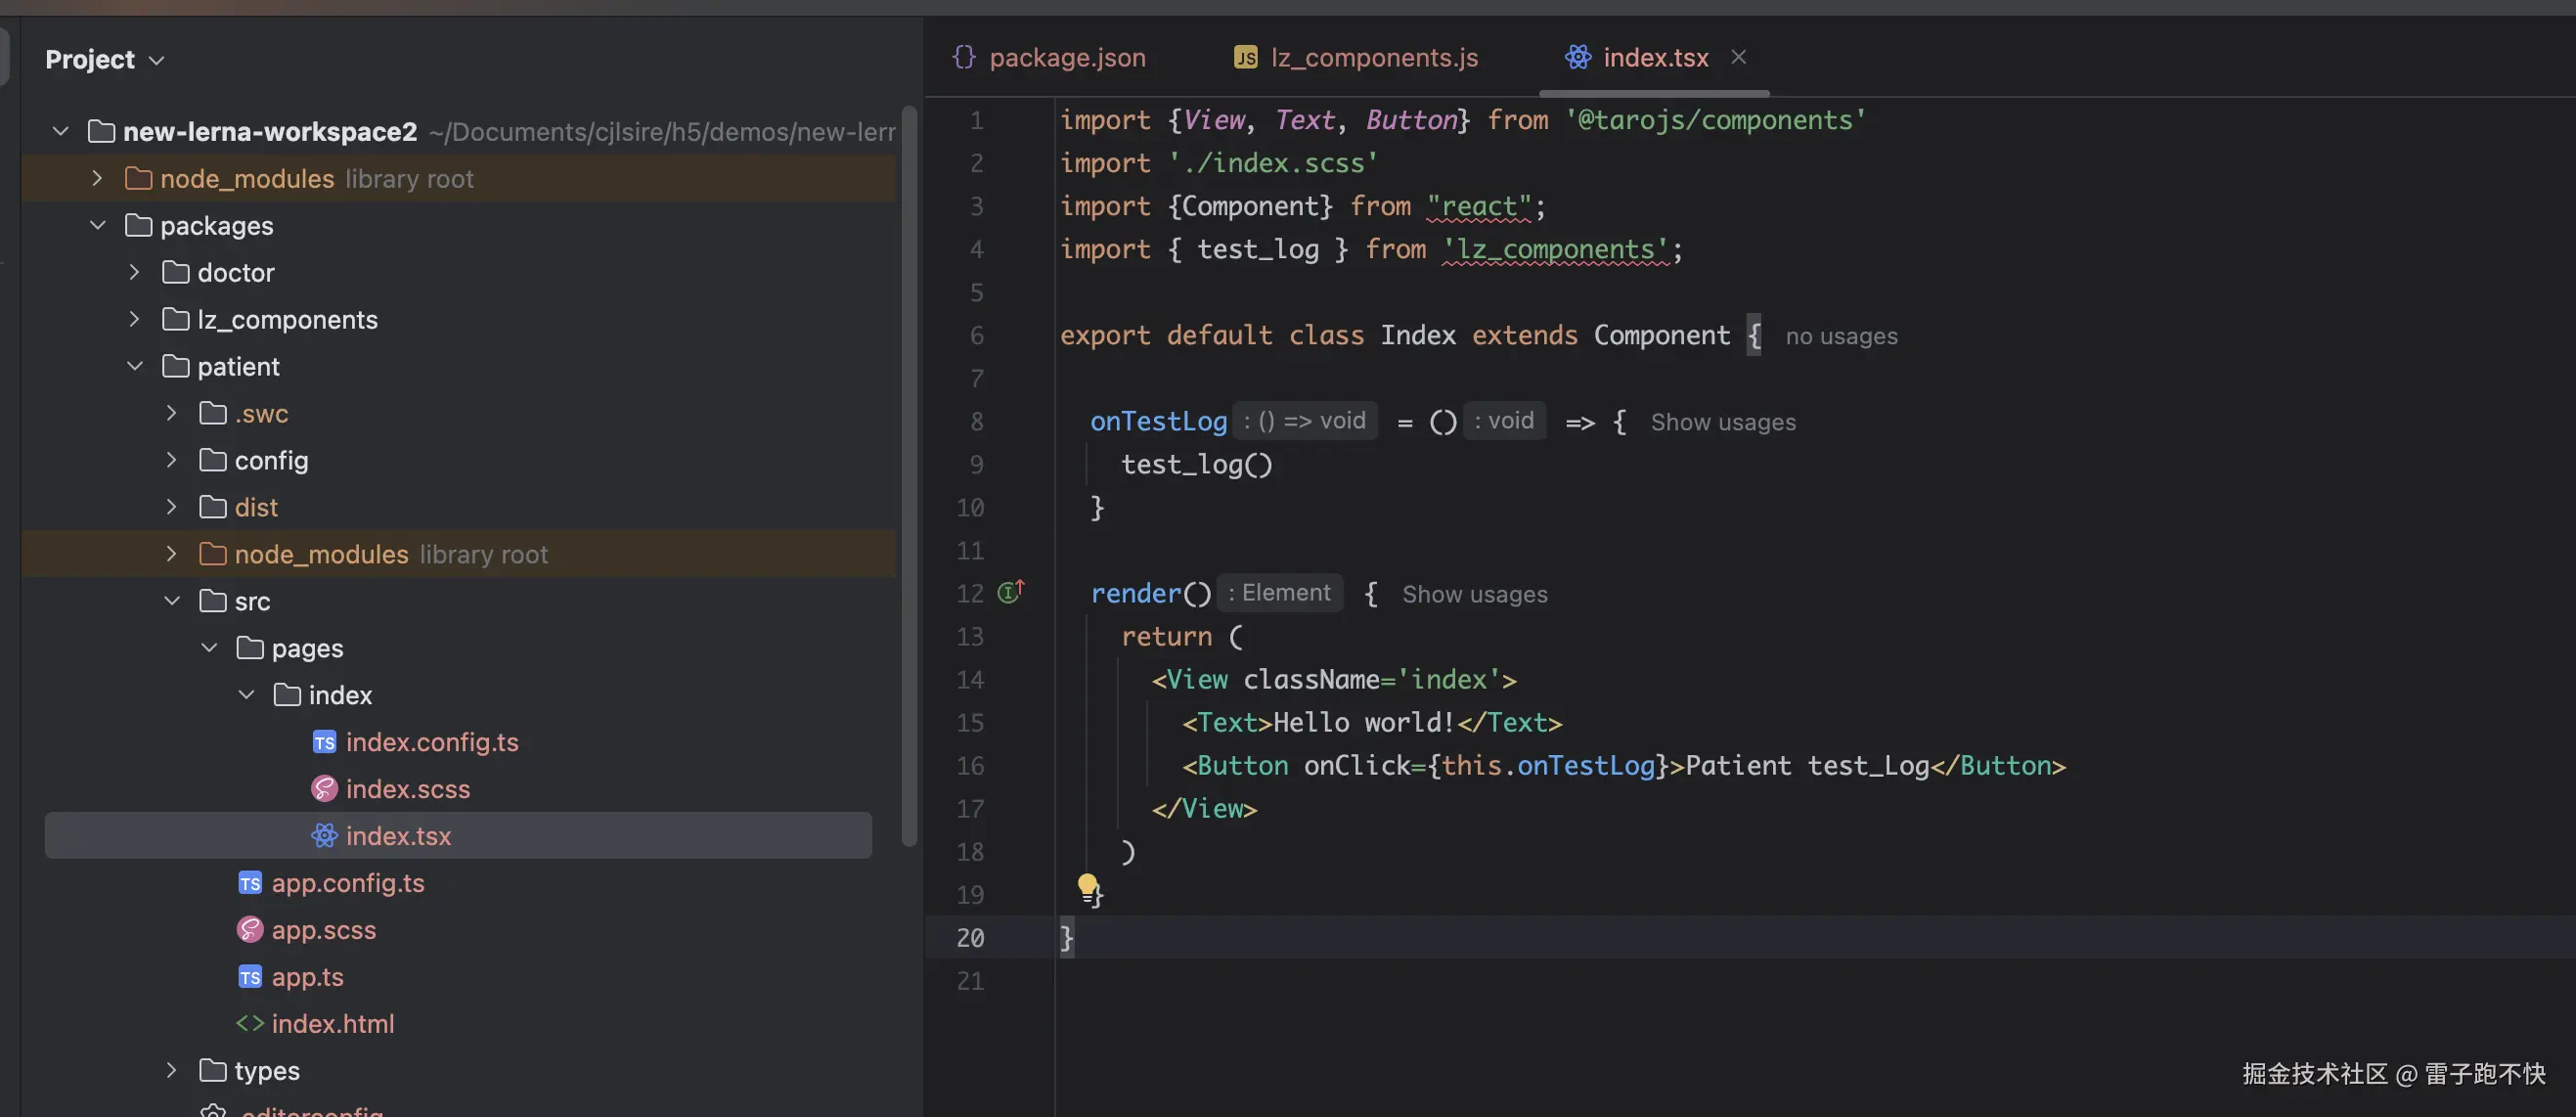Click Show usages hint beside render()

pos(1474,594)
